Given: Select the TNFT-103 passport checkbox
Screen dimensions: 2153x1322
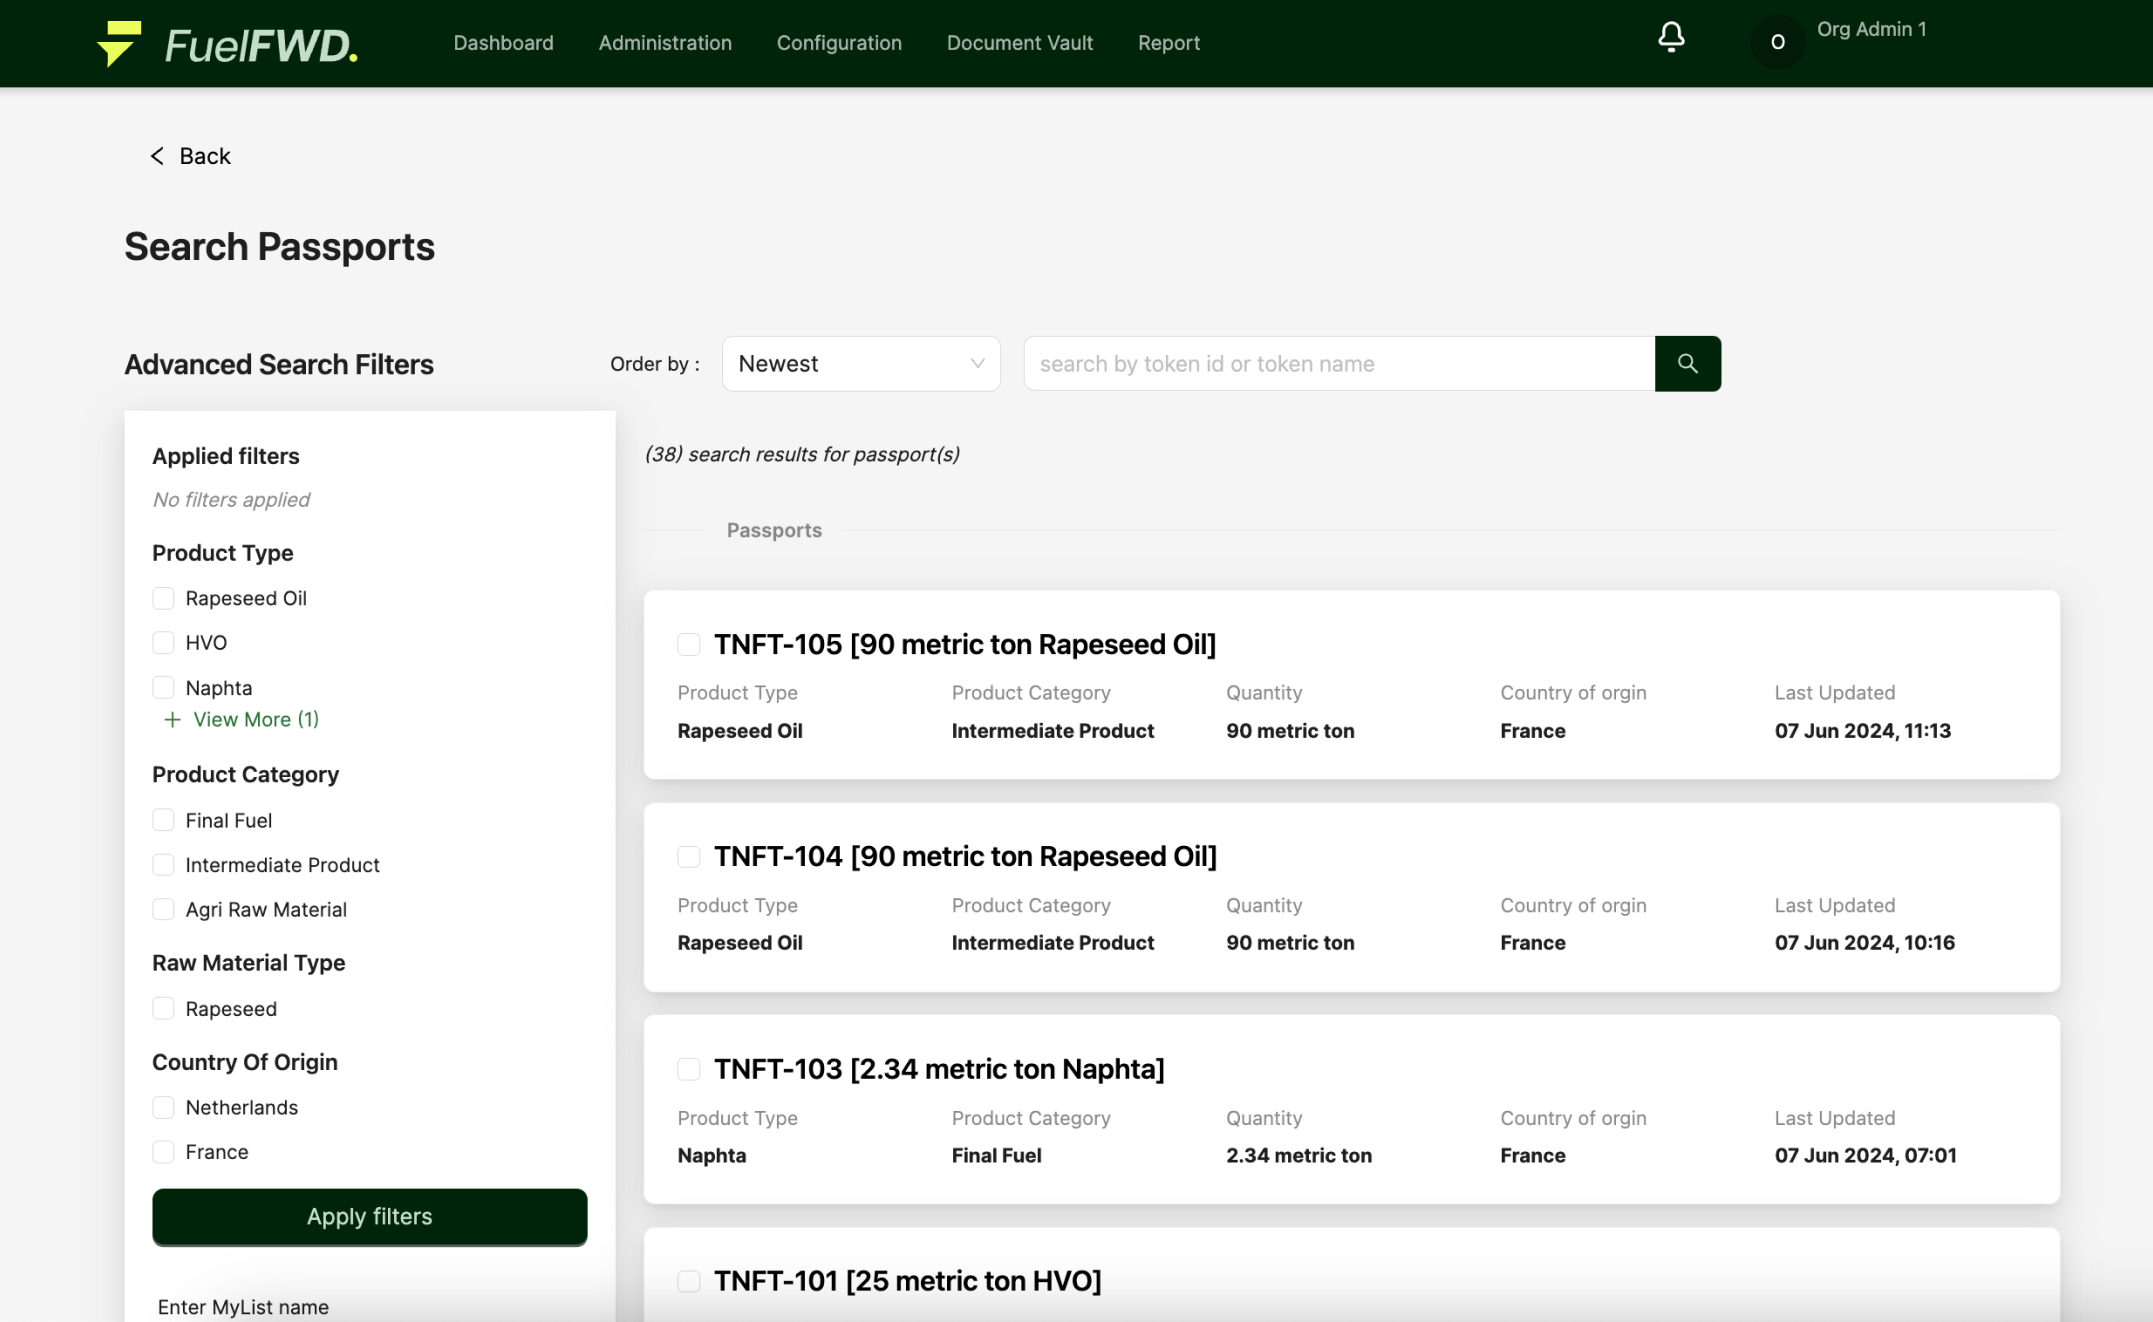Looking at the screenshot, I should (x=688, y=1069).
